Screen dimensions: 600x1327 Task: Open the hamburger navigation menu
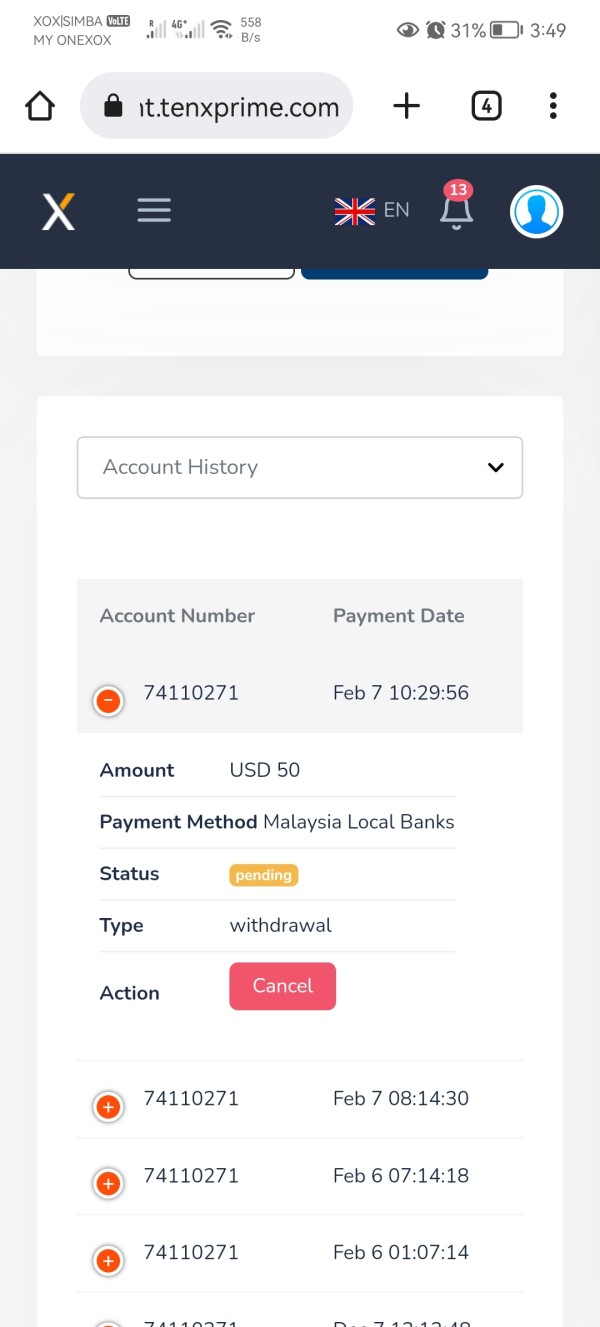click(x=154, y=210)
